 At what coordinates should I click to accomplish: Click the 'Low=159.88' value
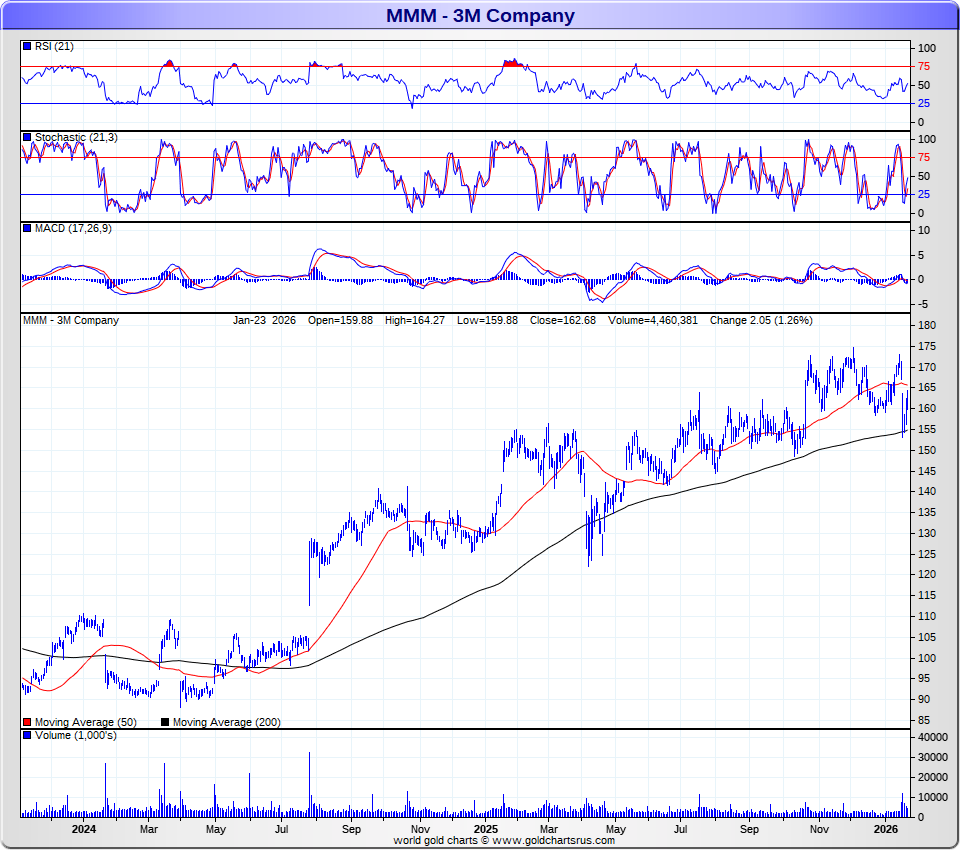[x=487, y=320]
